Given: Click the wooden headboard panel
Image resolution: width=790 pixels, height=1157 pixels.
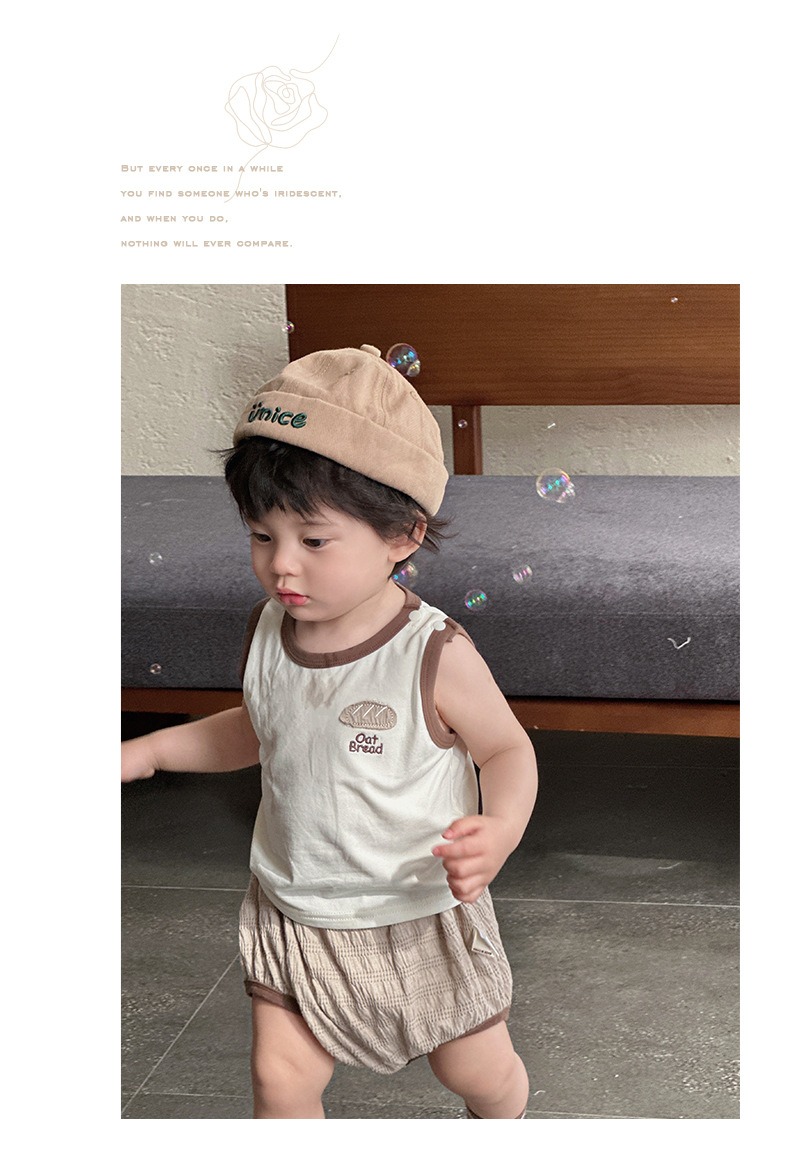Looking at the screenshot, I should pyautogui.click(x=513, y=344).
